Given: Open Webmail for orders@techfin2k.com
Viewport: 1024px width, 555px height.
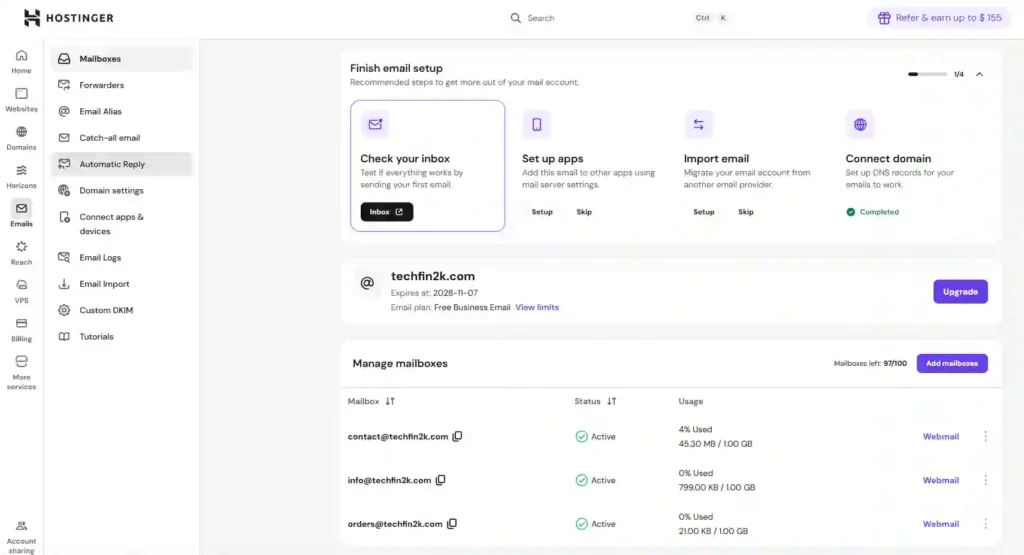Looking at the screenshot, I should click(940, 524).
